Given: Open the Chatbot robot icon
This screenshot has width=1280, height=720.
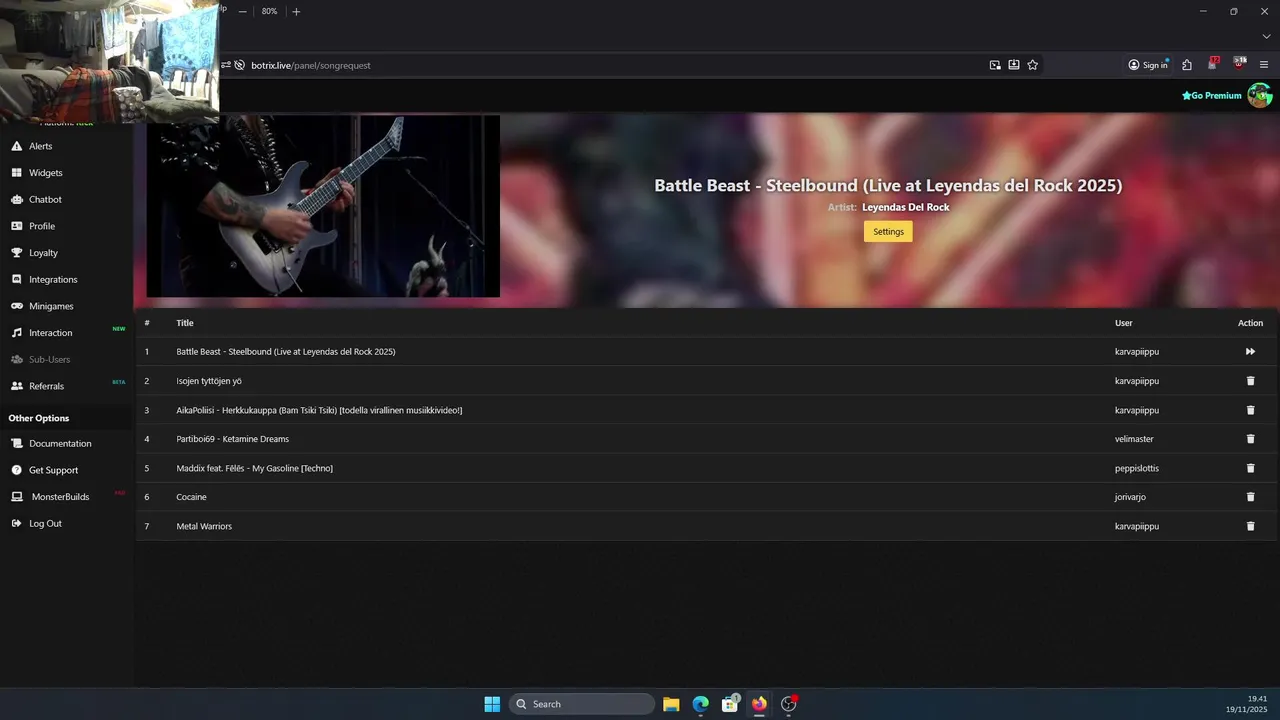Looking at the screenshot, I should (16, 199).
